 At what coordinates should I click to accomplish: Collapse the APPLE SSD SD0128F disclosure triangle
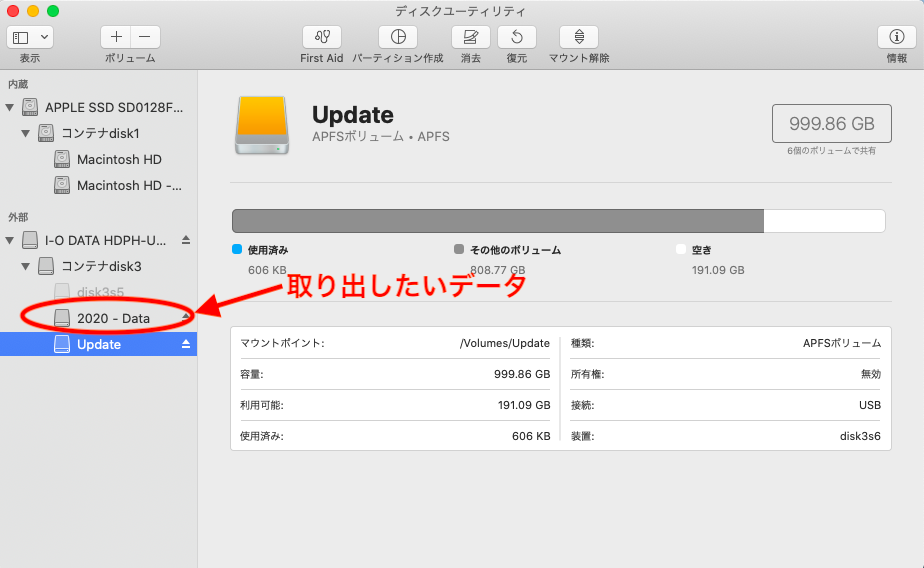coord(9,107)
